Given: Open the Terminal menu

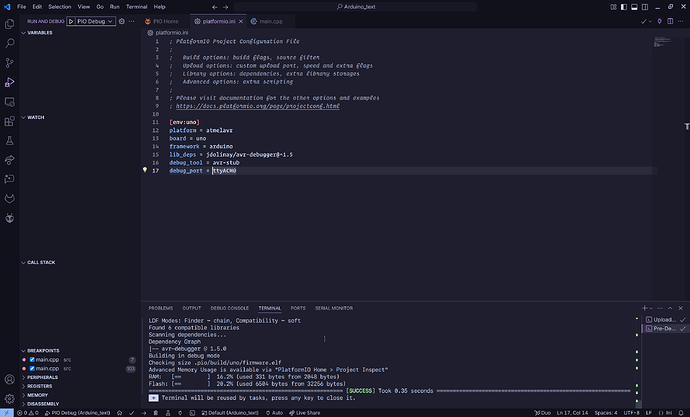Looking at the screenshot, I should tap(137, 7).
